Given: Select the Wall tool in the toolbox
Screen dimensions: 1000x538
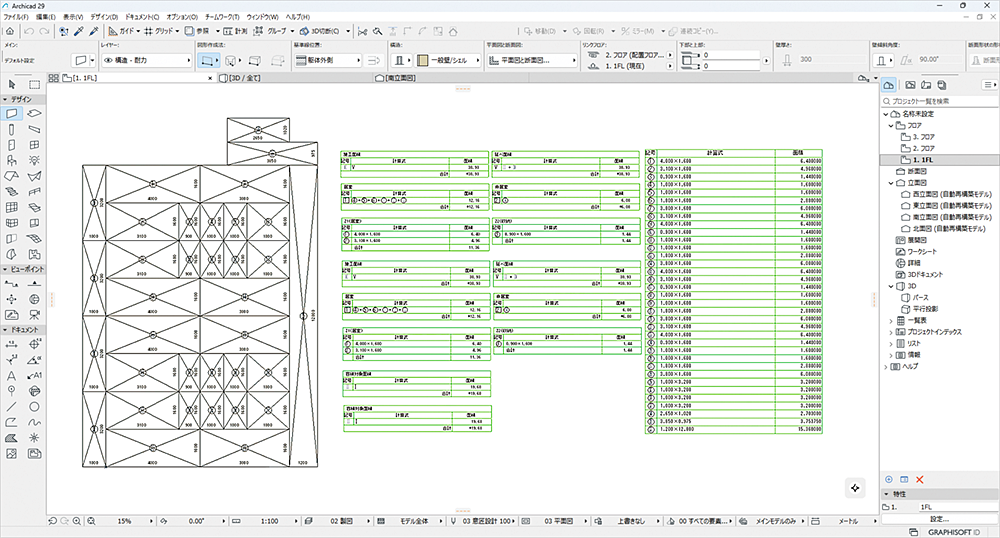Looking at the screenshot, I should pyautogui.click(x=12, y=115).
